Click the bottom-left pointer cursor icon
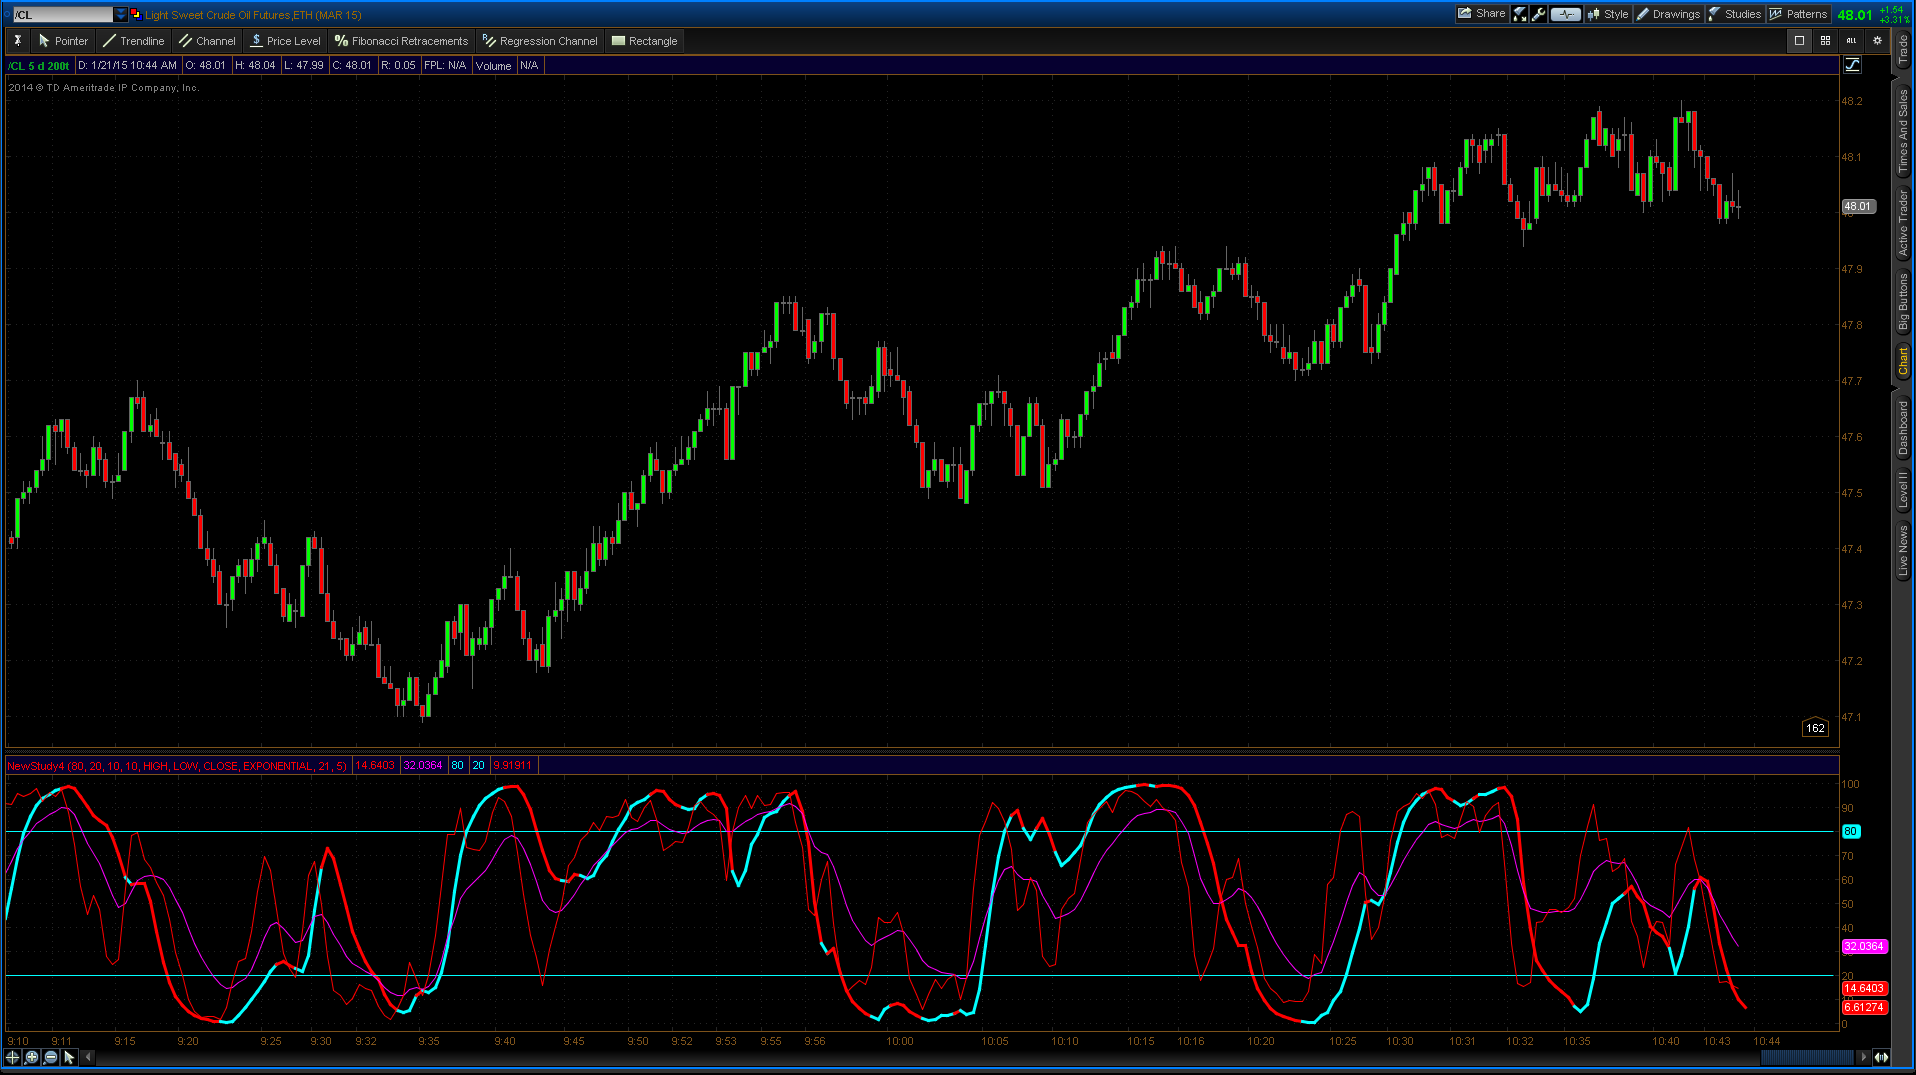Screen dimensions: 1916x1075 (x=69, y=1057)
